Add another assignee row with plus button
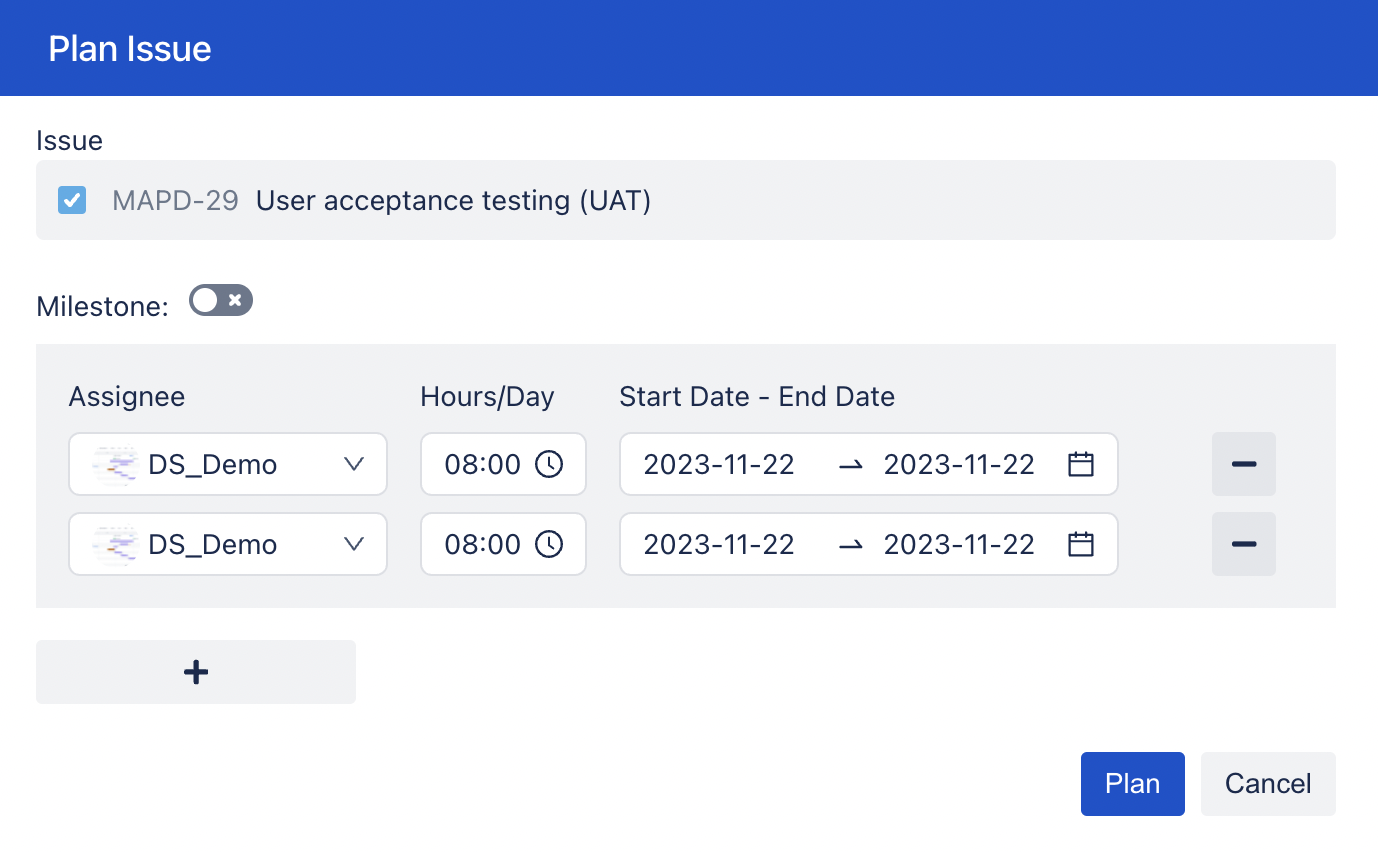This screenshot has width=1378, height=852. (x=196, y=672)
